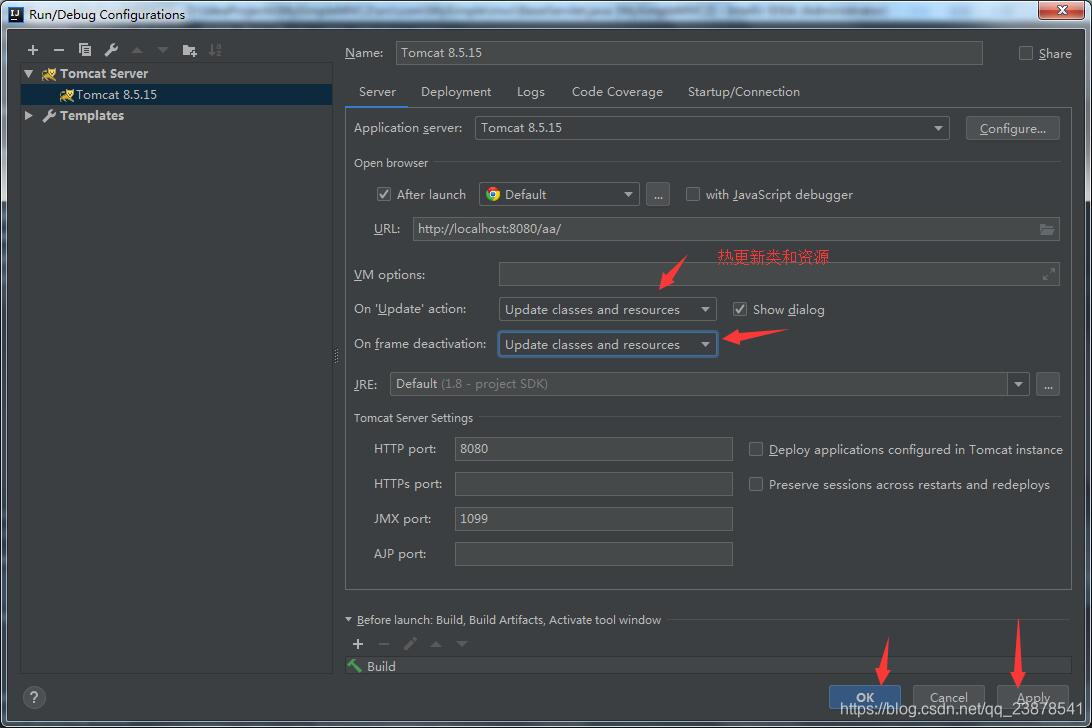The image size is (1092, 728).
Task: Move configuration up with toolbar arrow
Action: tap(137, 50)
